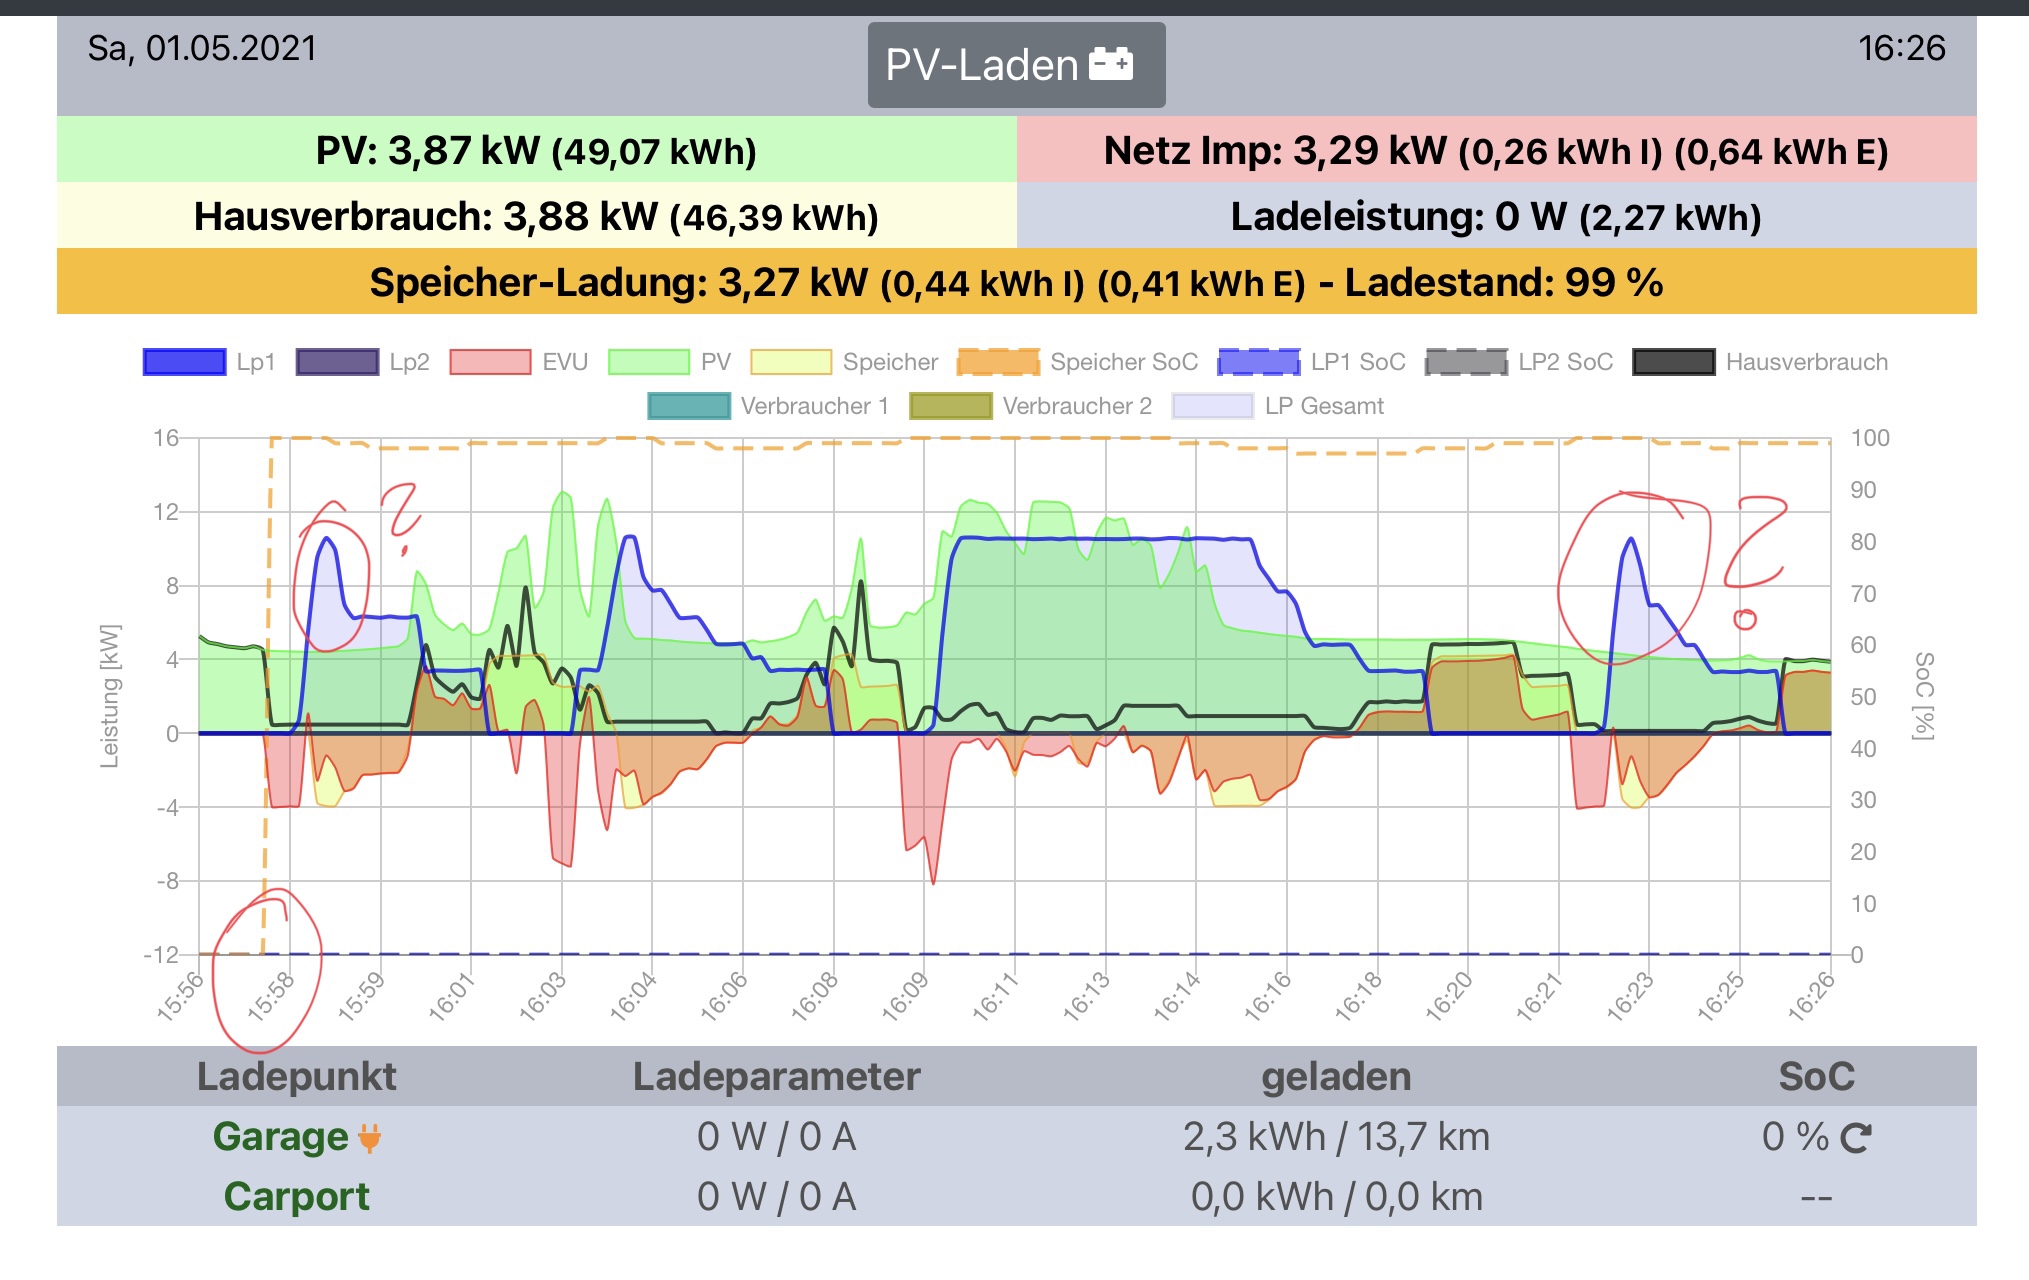Open the Garage charge point
Screen dimensions: 2029x1280
coord(280,1137)
